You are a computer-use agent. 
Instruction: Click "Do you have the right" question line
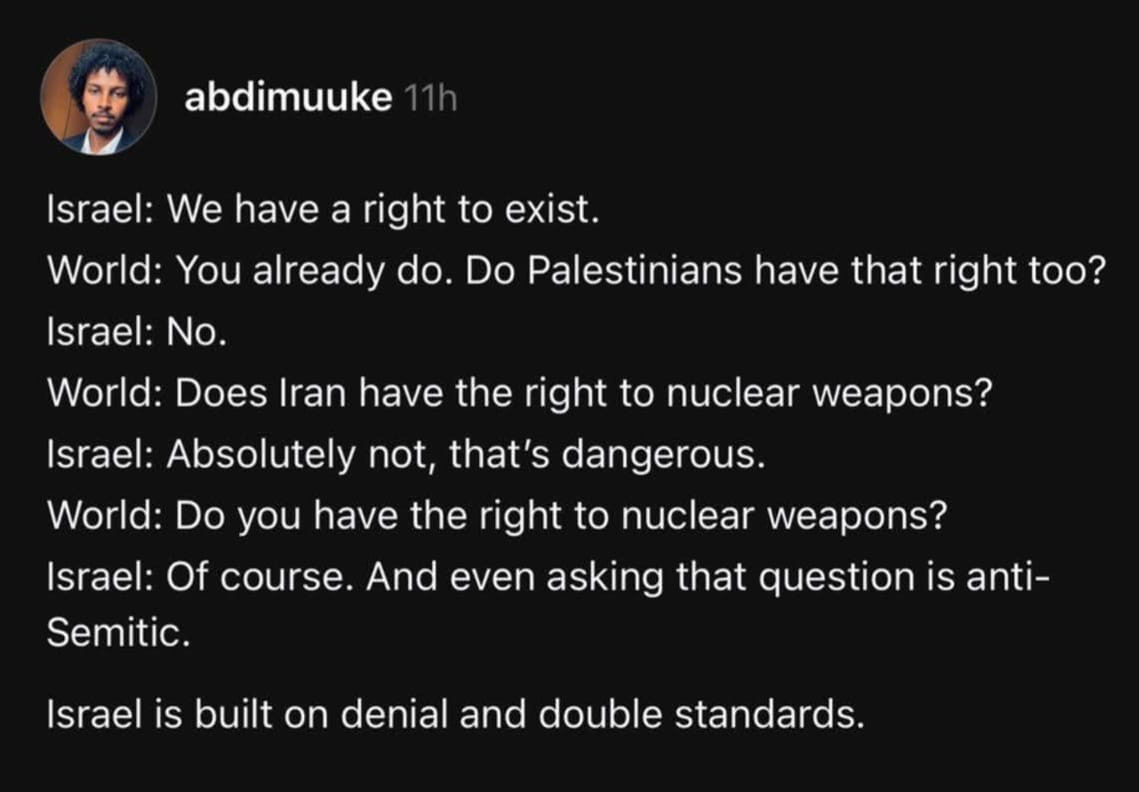497,516
